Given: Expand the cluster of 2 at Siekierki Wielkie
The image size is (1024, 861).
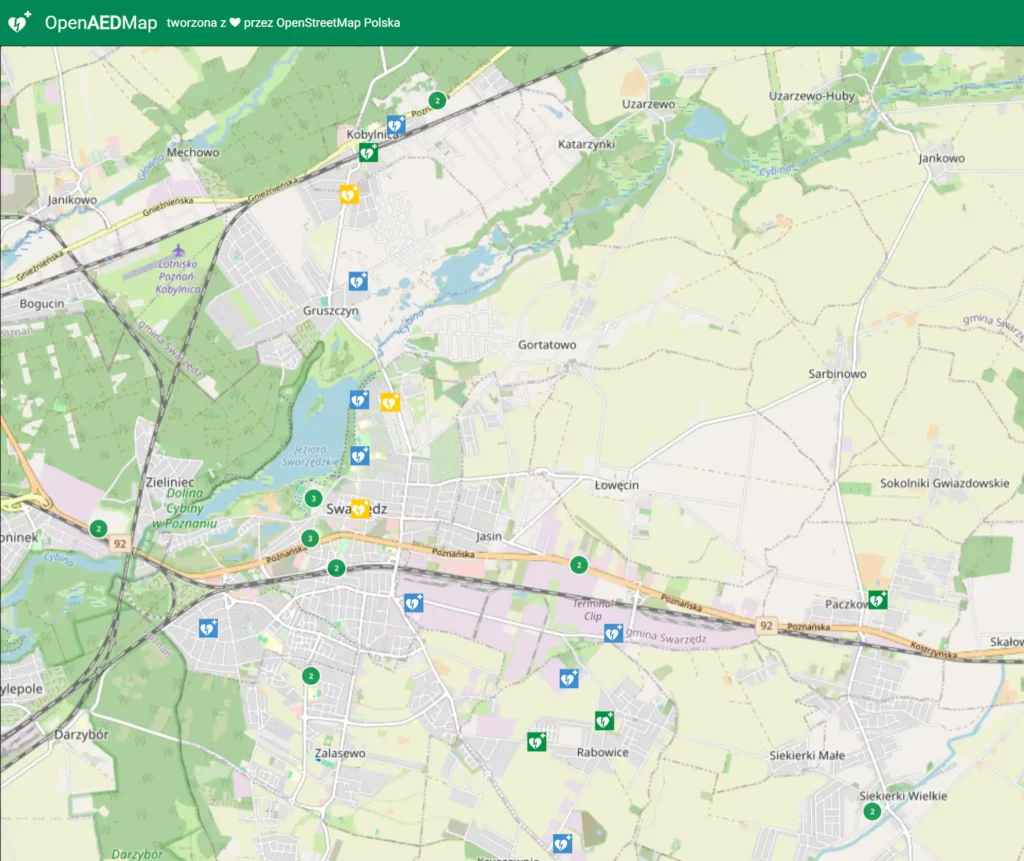Looking at the screenshot, I should pos(872,811).
